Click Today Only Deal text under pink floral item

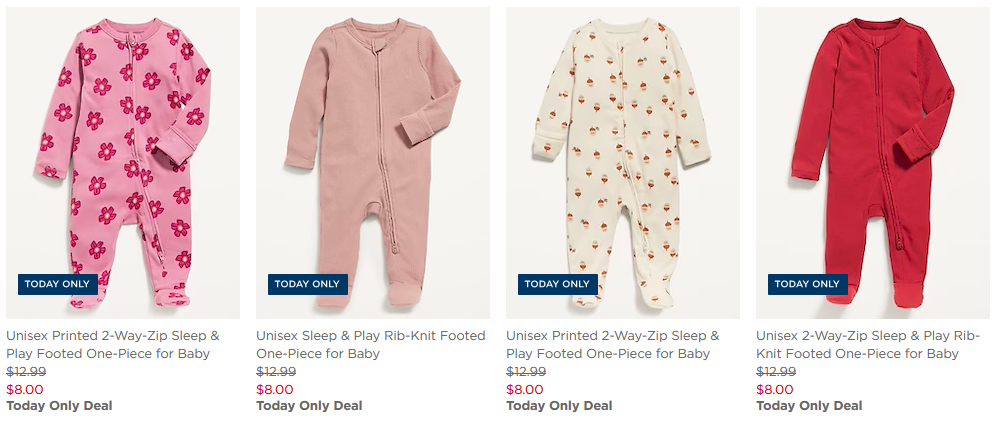(59, 406)
